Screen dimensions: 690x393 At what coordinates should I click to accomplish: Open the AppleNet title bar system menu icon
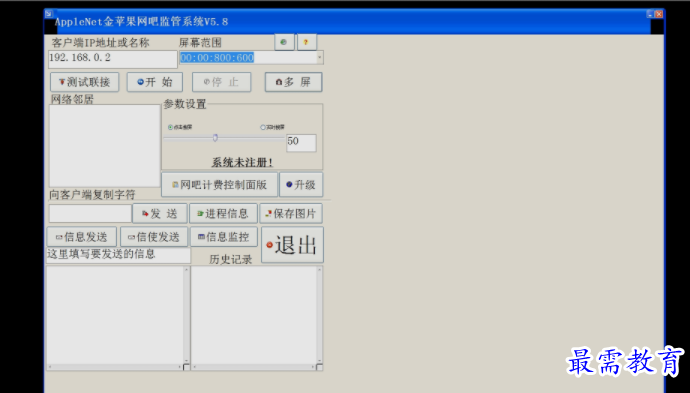click(48, 14)
